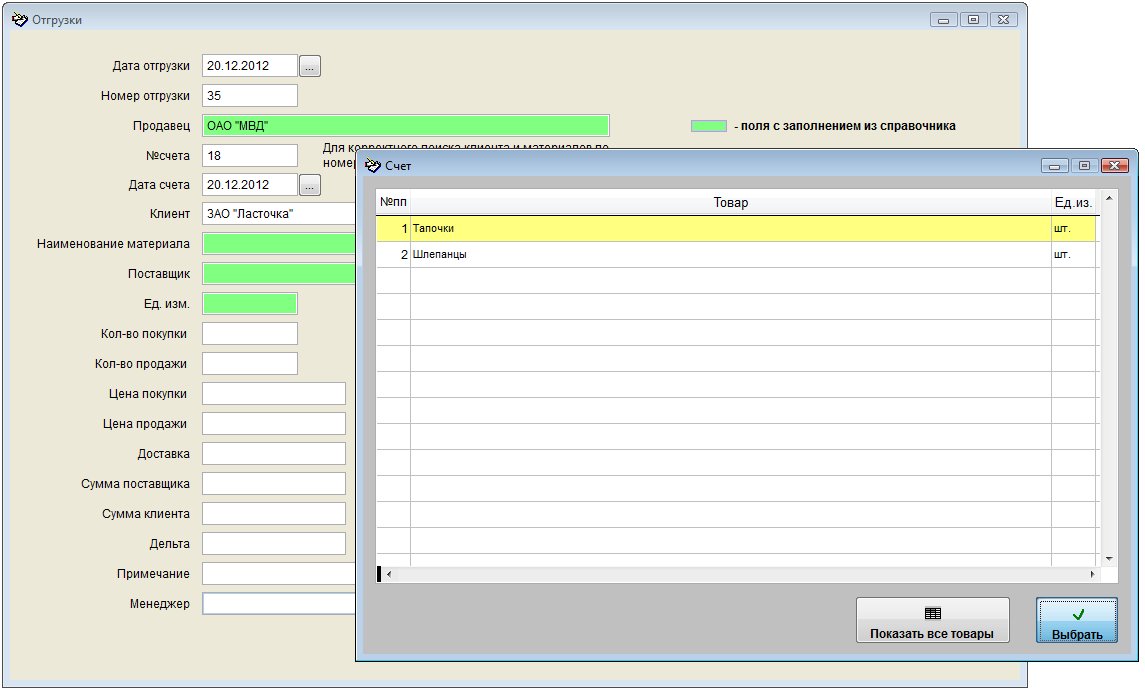The image size is (1145, 690).
Task: Focus the Номер отгрузки field
Action: coord(250,96)
